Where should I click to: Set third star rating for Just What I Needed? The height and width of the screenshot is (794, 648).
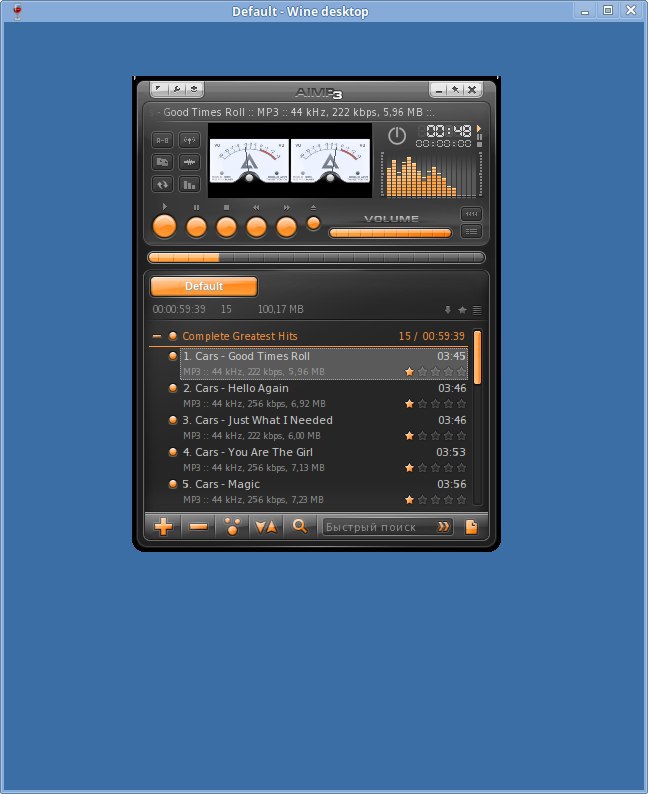click(x=435, y=435)
